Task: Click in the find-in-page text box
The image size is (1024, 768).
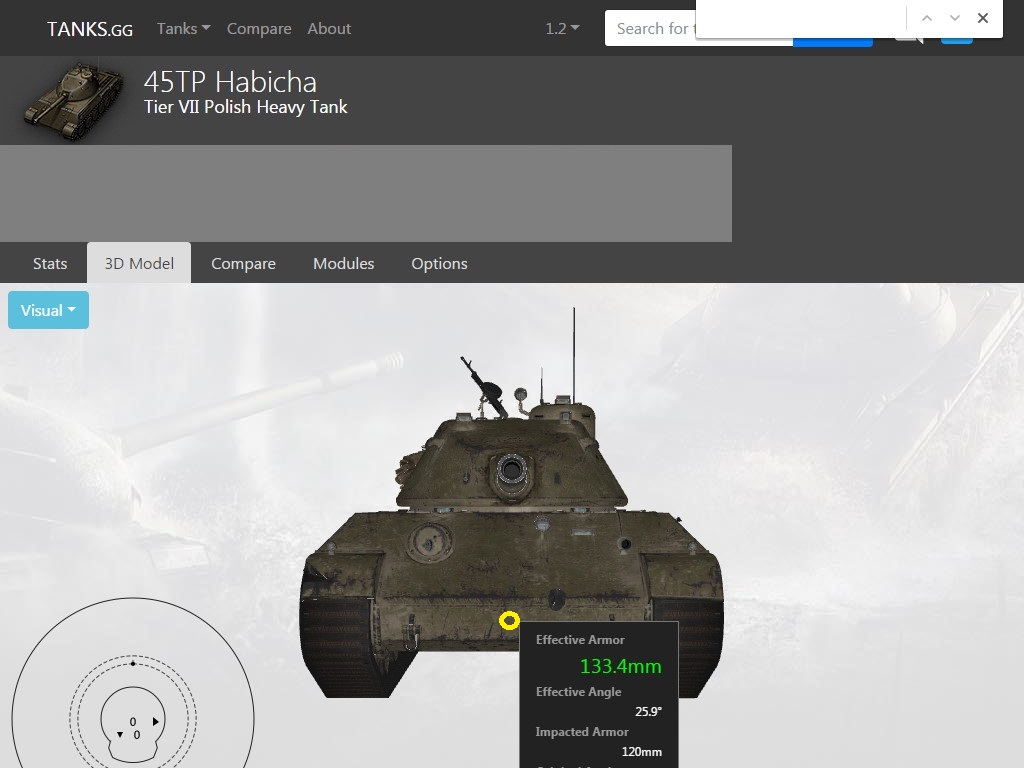Action: pos(802,18)
